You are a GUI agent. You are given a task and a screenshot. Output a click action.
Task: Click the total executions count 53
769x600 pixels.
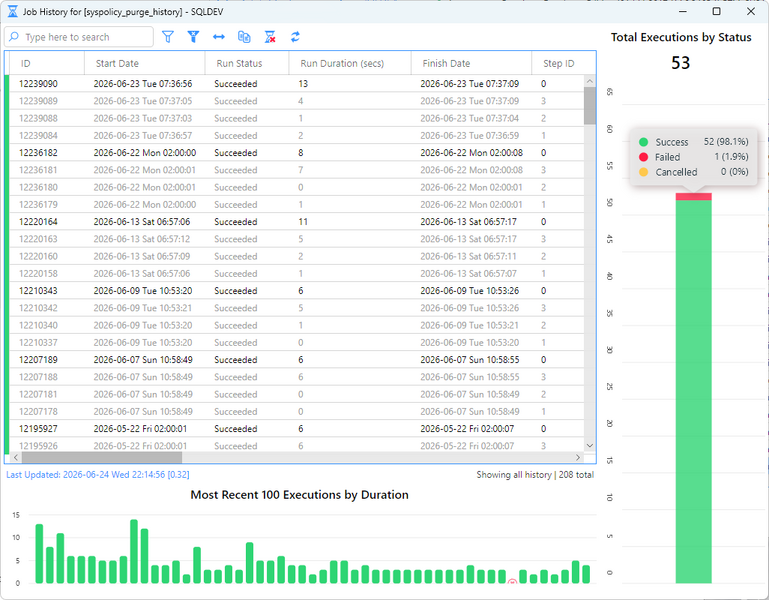681,63
